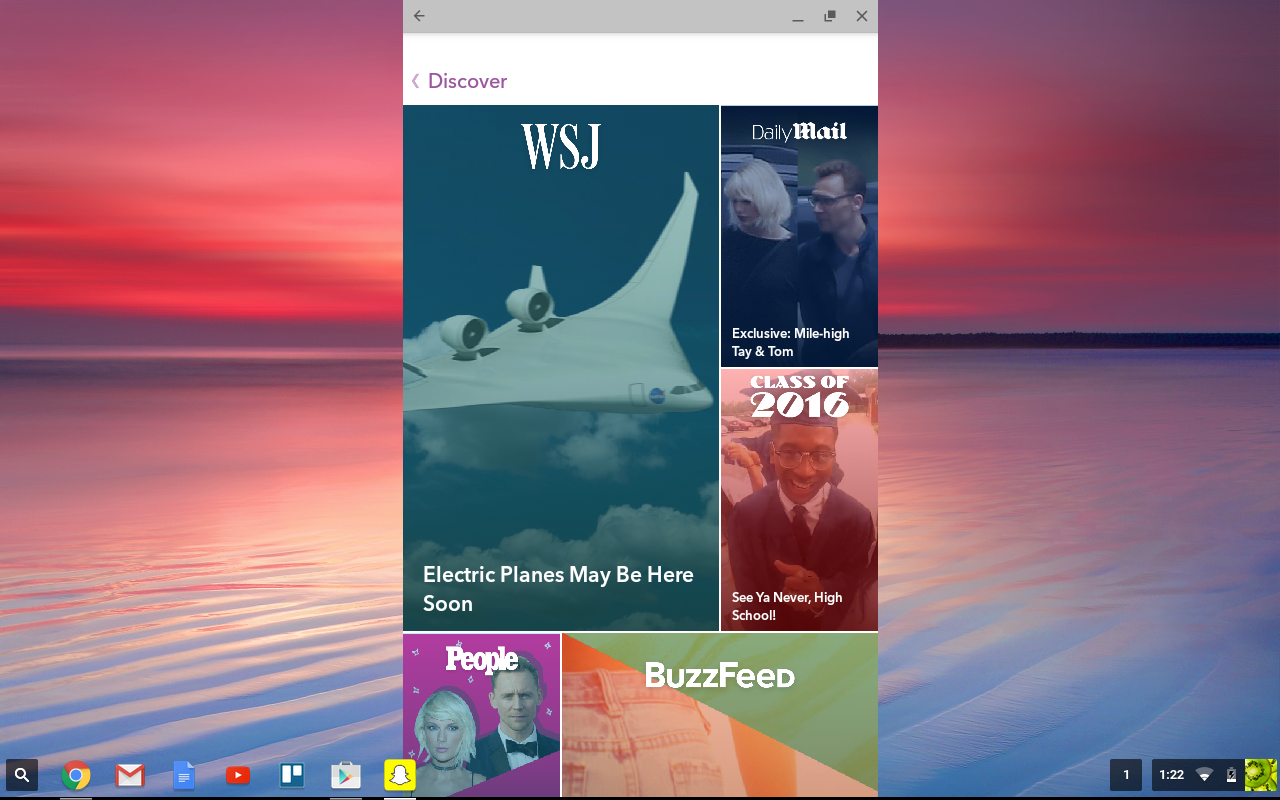Open Play Store from the shelf
The height and width of the screenshot is (800, 1280).
346,775
